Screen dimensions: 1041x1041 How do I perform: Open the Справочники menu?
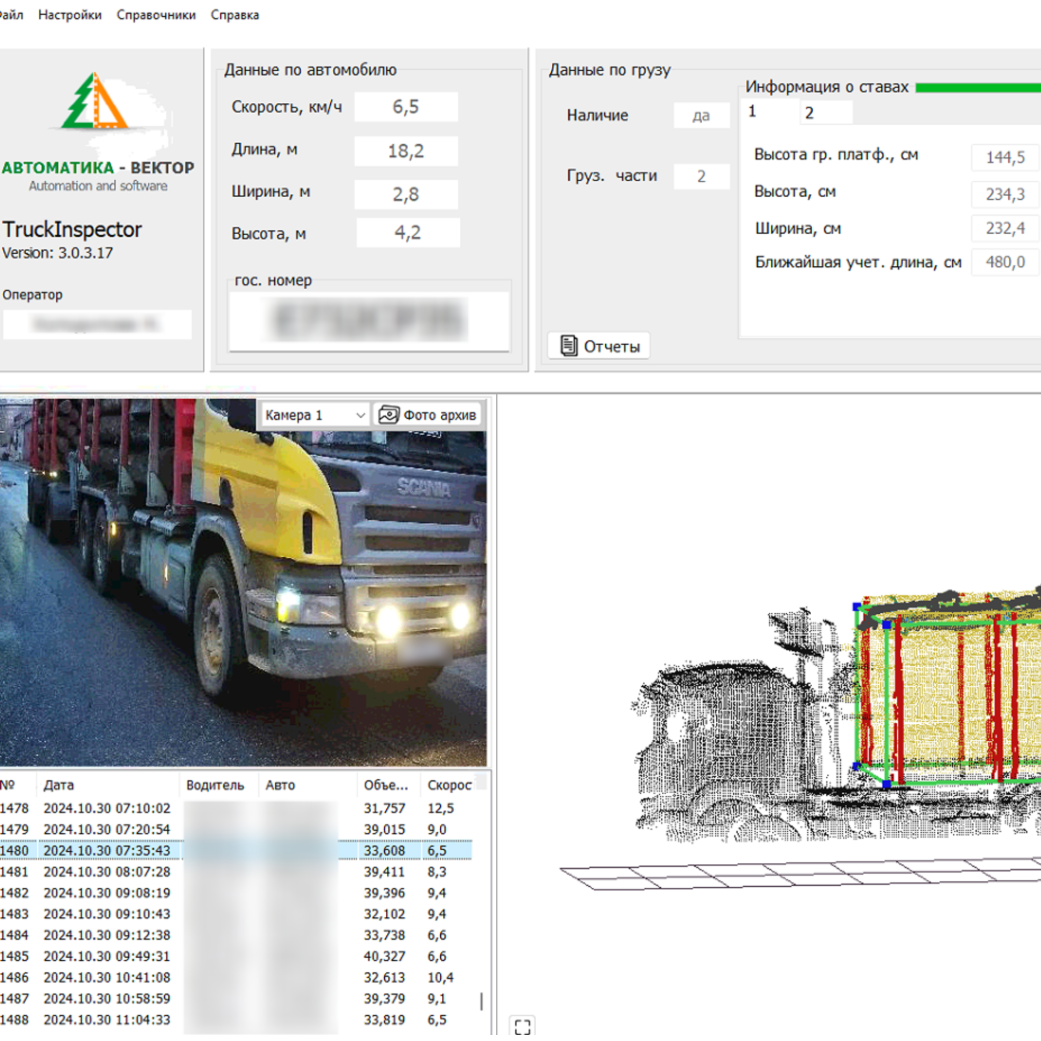156,15
